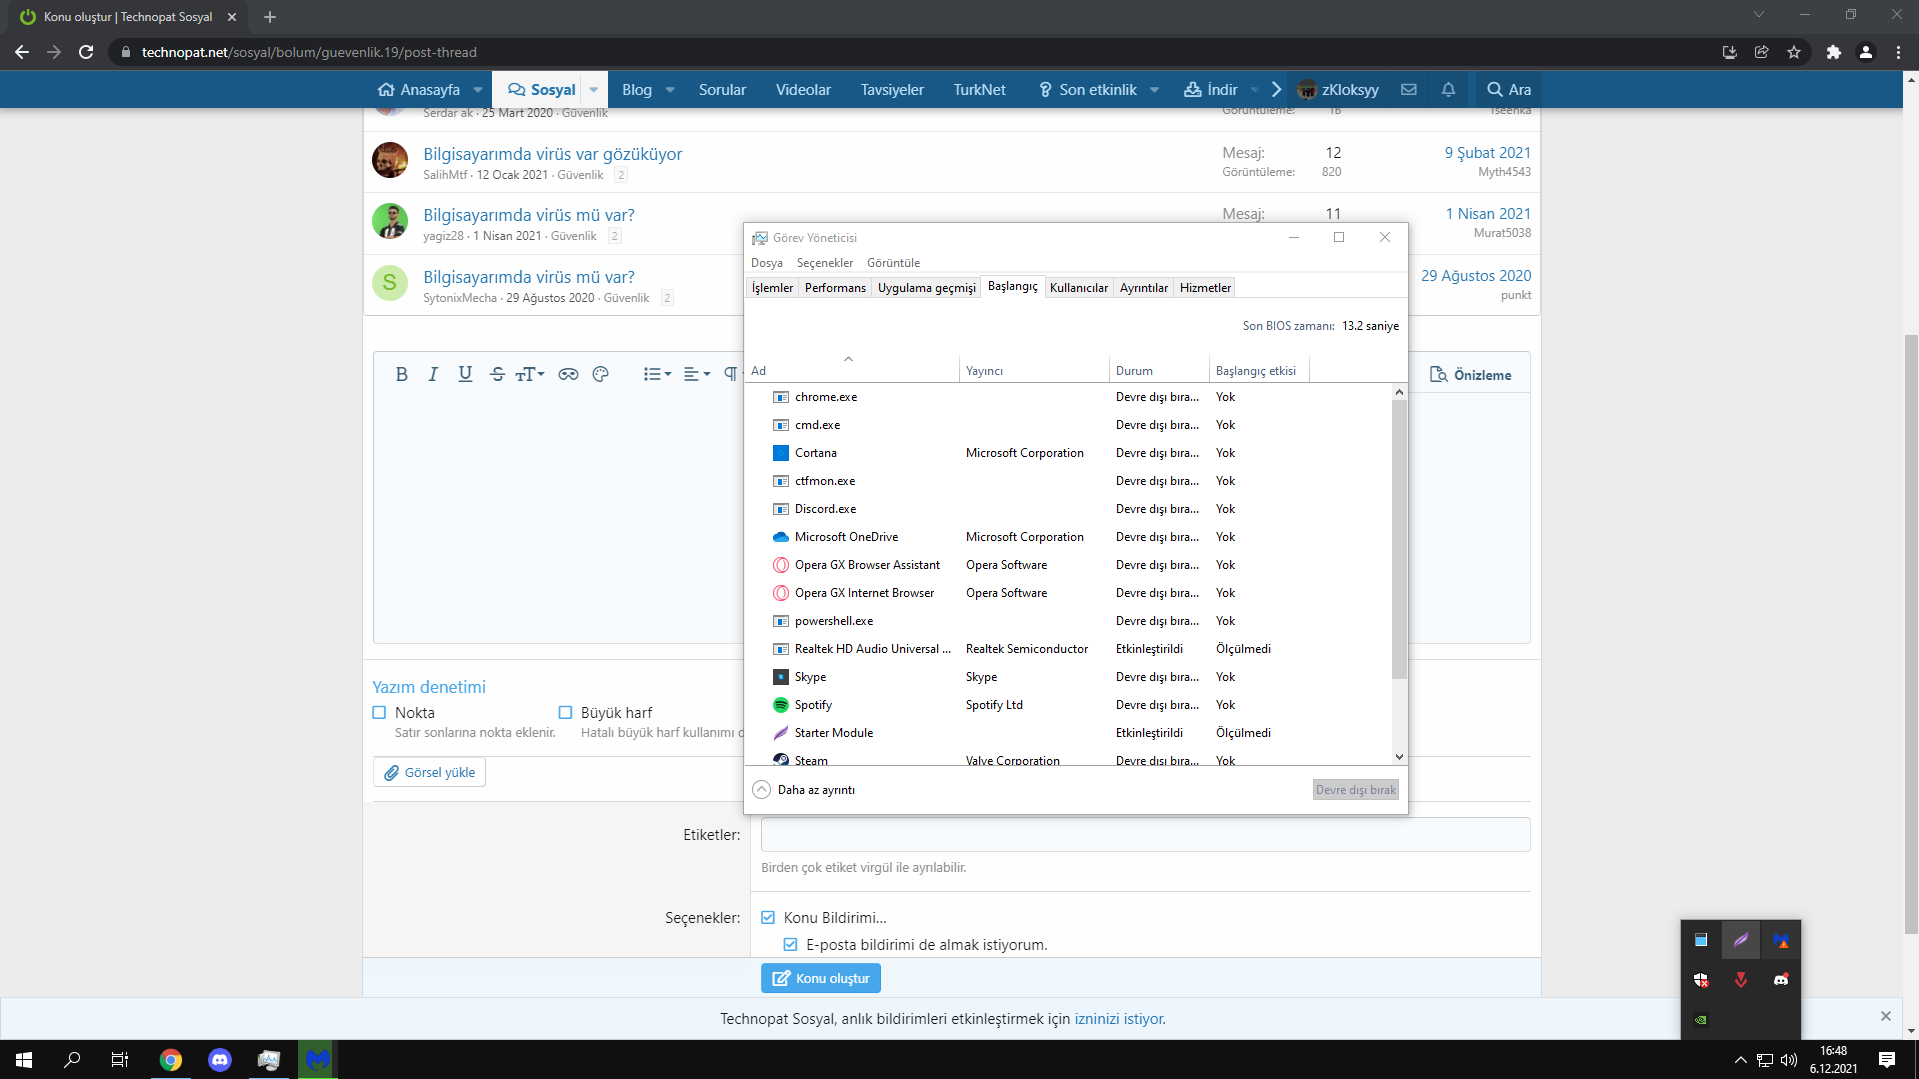Screen dimensions: 1919x1079
Task: Switch to the Uygulama geçmişi tab
Action: pyautogui.click(x=927, y=288)
